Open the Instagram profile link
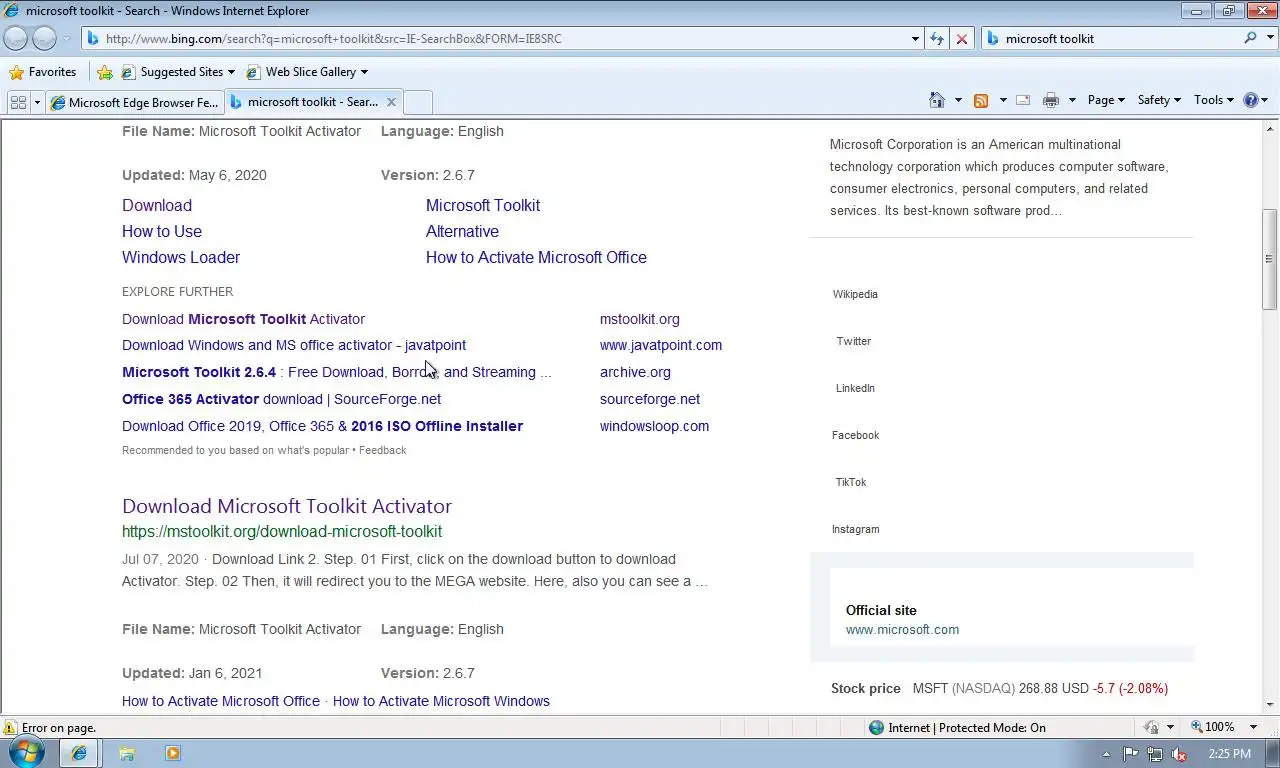This screenshot has height=768, width=1280. tap(855, 529)
